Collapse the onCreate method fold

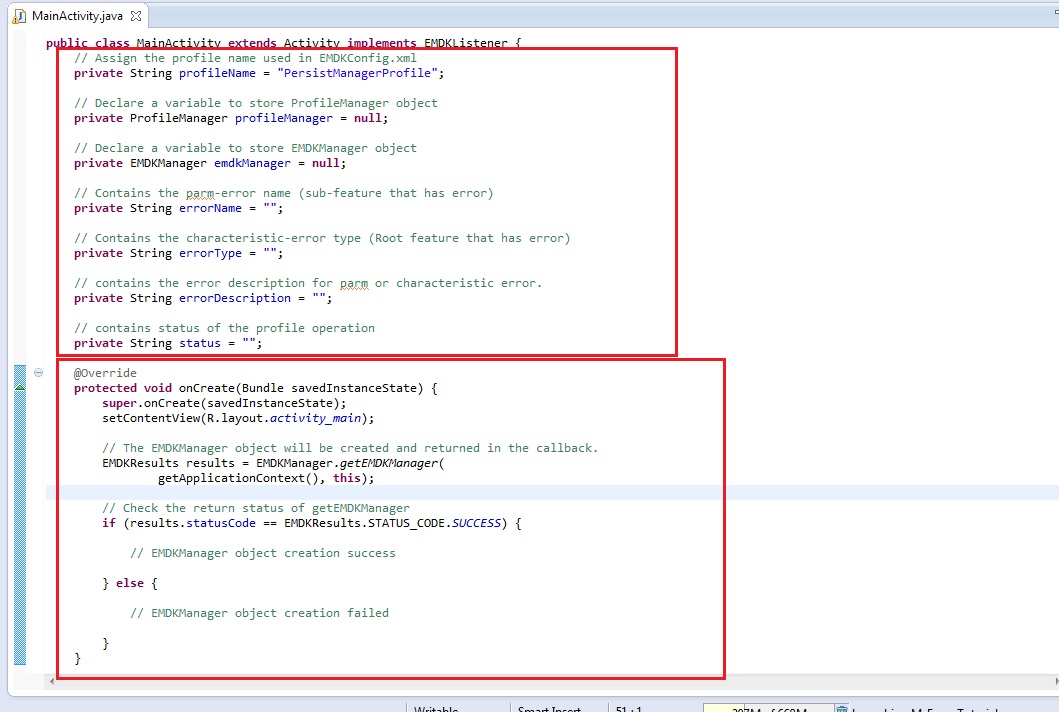[x=39, y=373]
